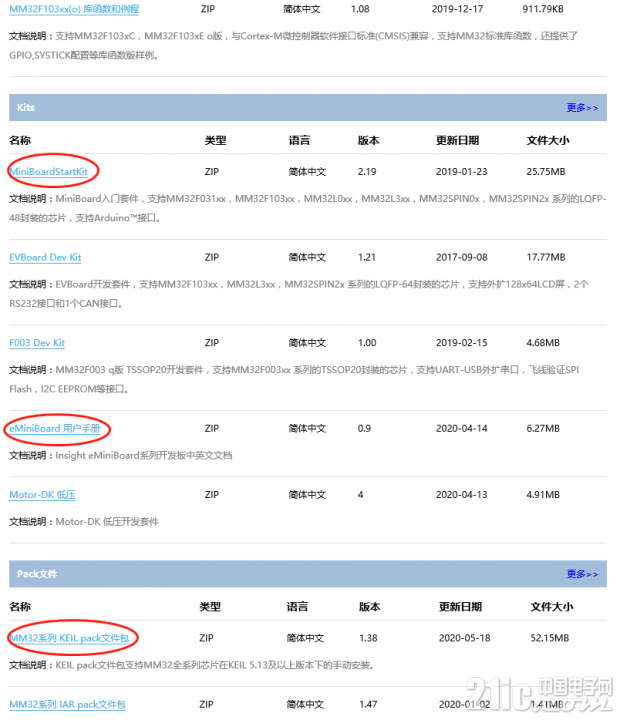Select date 2020-05-18 in KEIL pack row
This screenshot has width=620, height=720.
464,638
